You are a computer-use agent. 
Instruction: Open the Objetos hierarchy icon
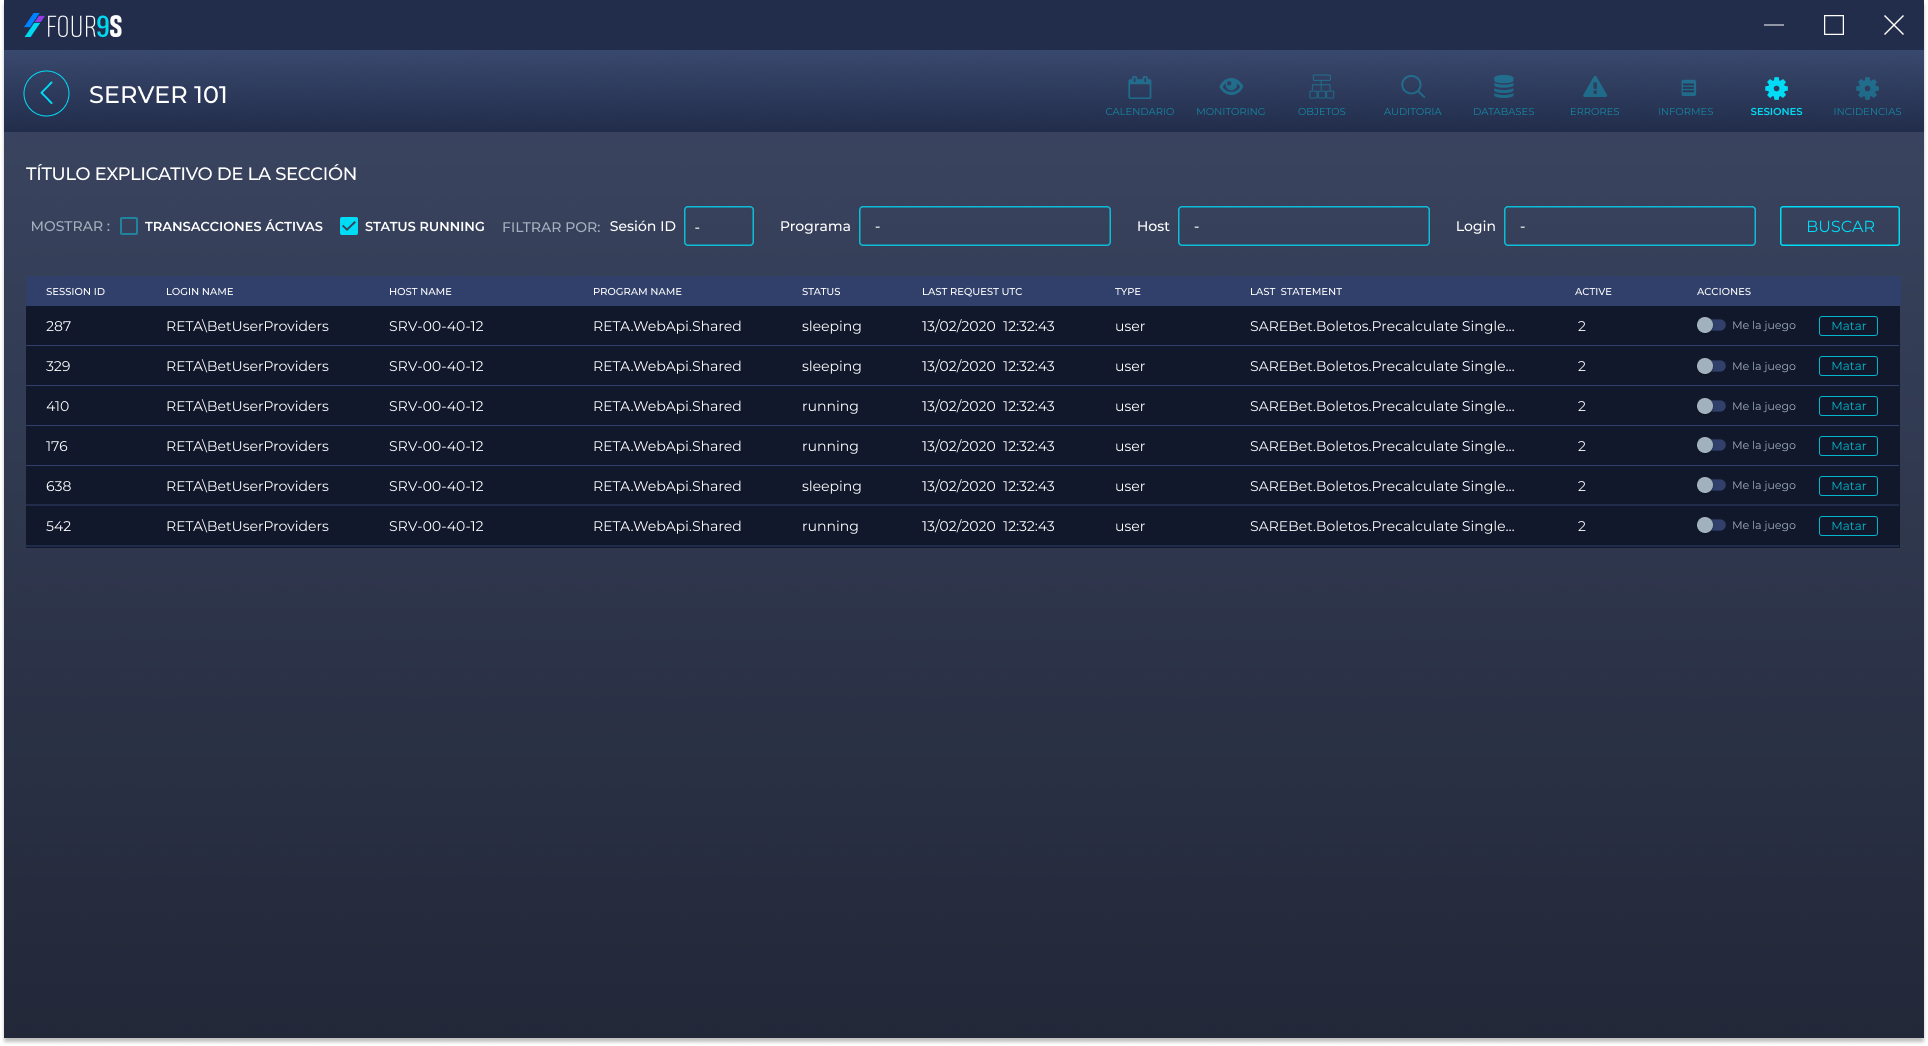1321,88
